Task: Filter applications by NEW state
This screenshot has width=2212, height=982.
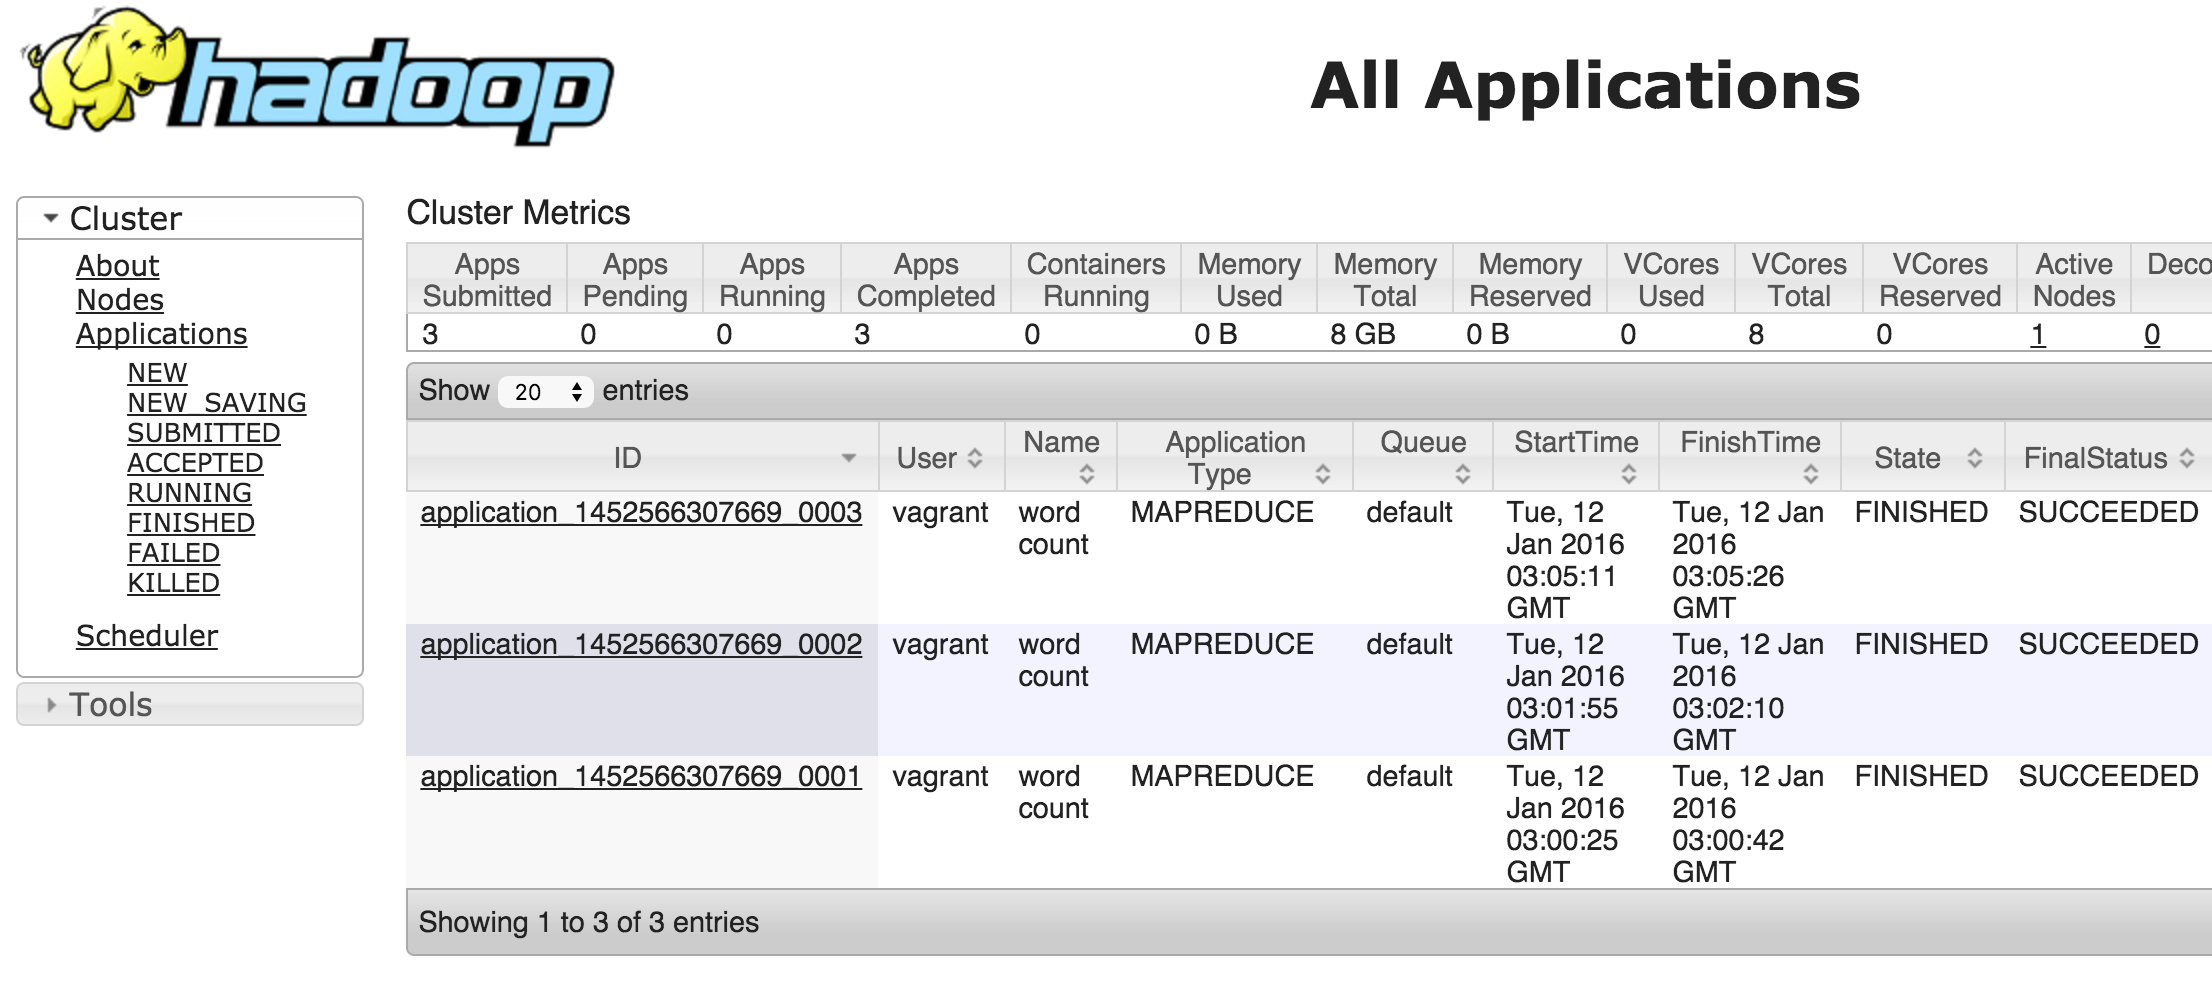Action: tap(157, 373)
